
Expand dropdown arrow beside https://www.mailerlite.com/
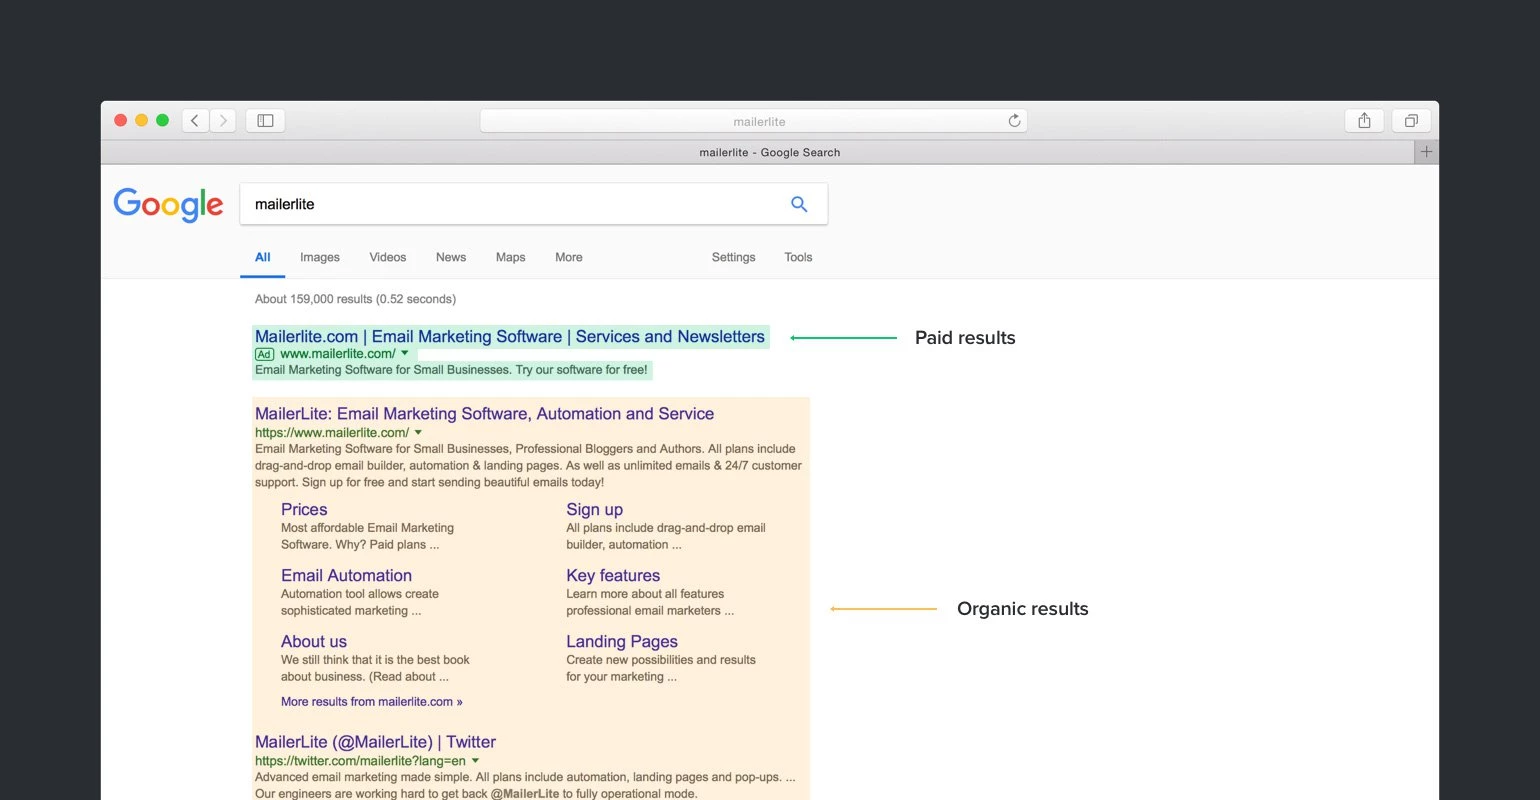[x=418, y=432]
